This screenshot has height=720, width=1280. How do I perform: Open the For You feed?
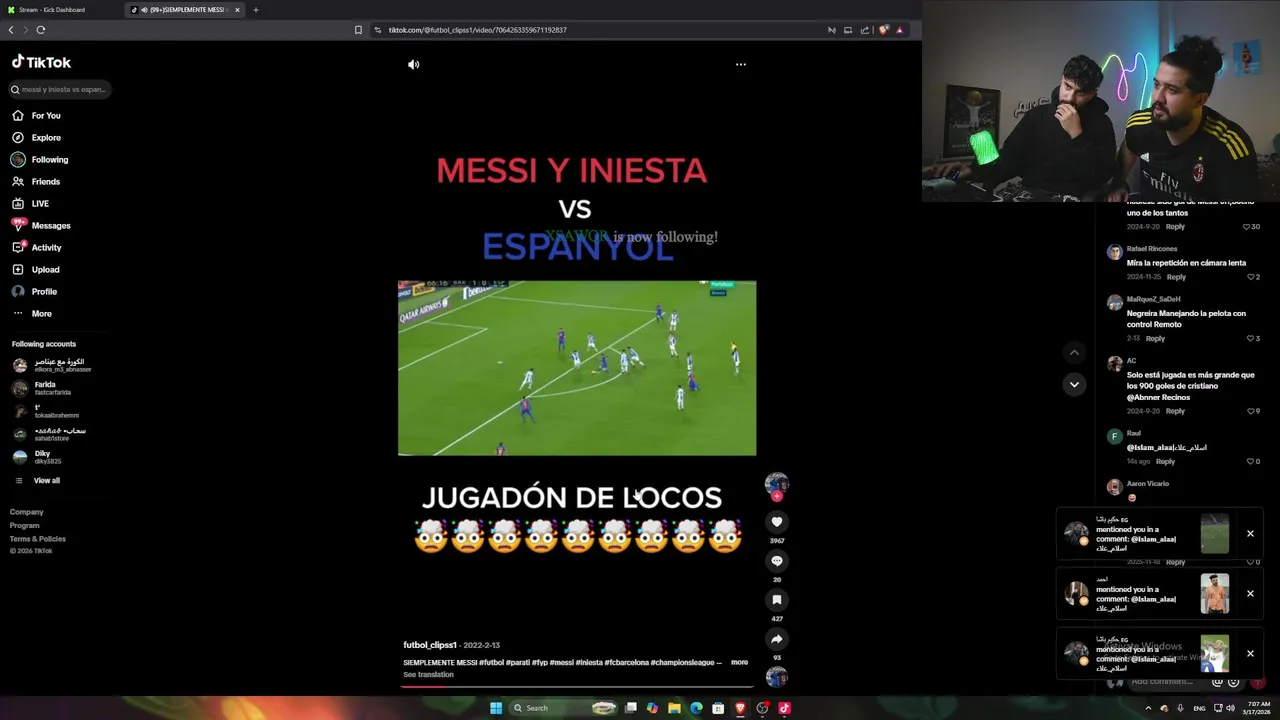point(37,116)
